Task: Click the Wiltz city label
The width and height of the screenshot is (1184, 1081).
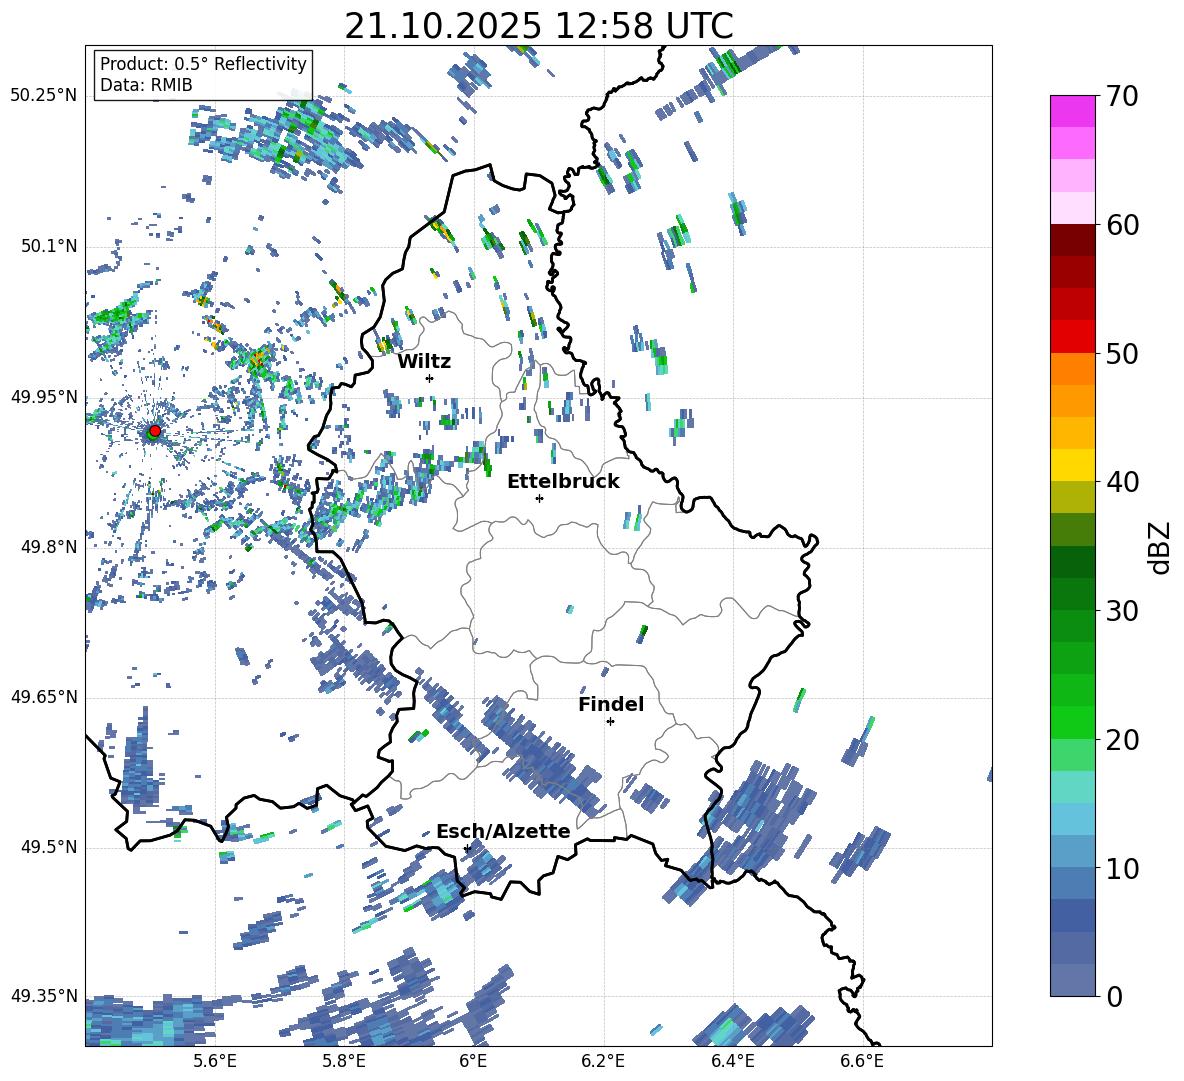Action: [x=424, y=362]
